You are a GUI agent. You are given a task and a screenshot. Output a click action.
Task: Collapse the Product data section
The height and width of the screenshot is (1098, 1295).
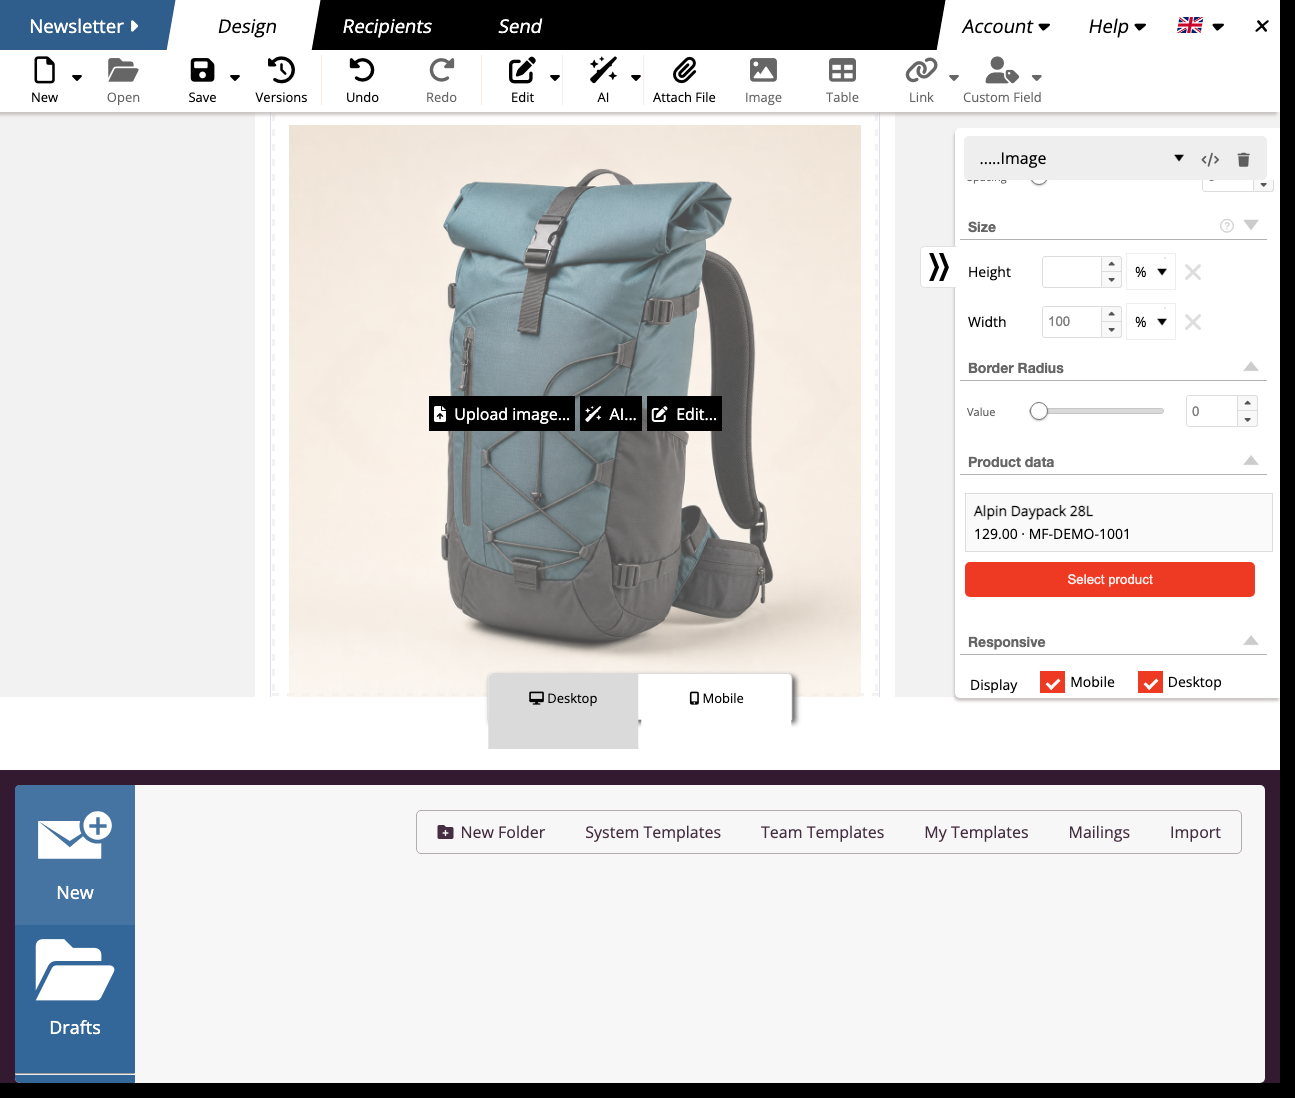(1250, 461)
